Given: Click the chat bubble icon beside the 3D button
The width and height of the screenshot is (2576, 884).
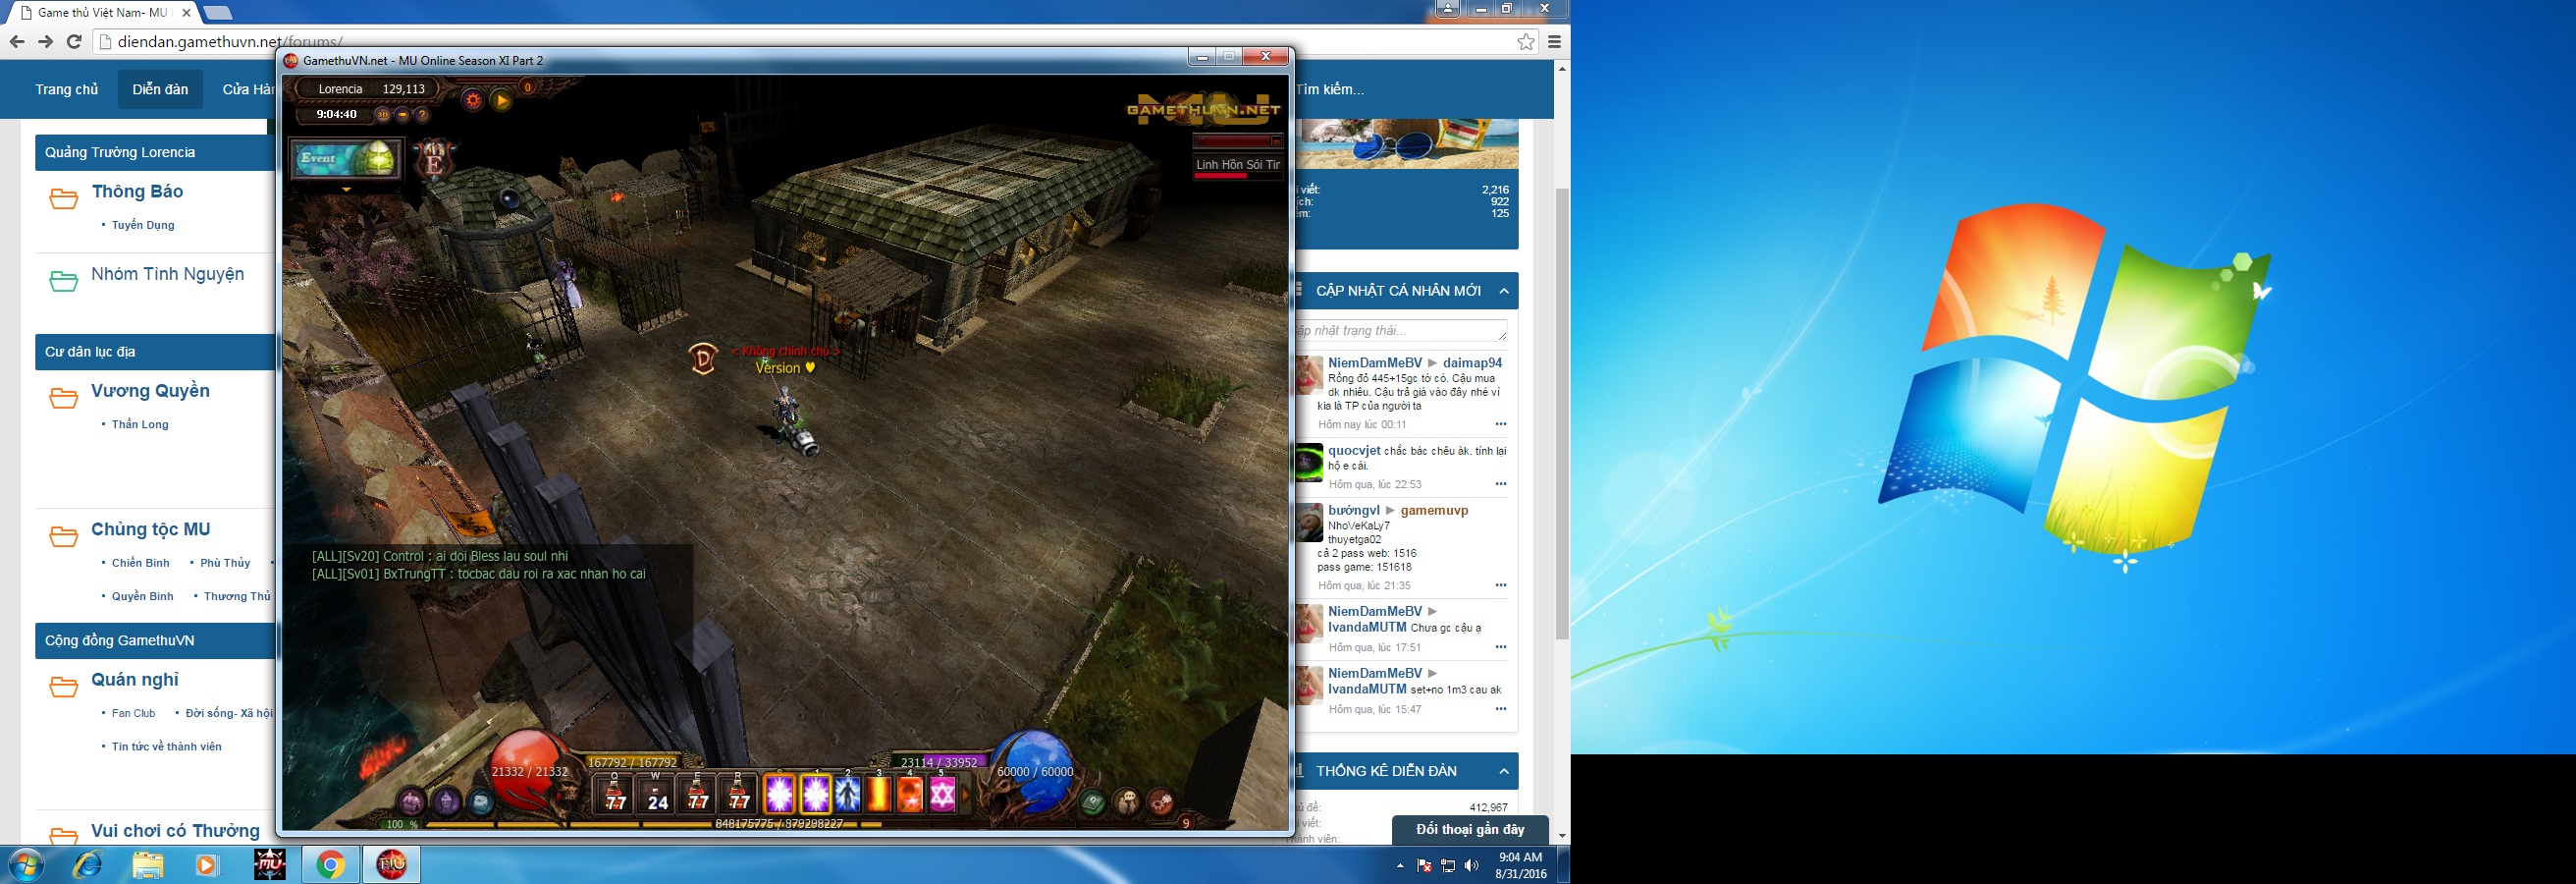Looking at the screenshot, I should tap(402, 115).
